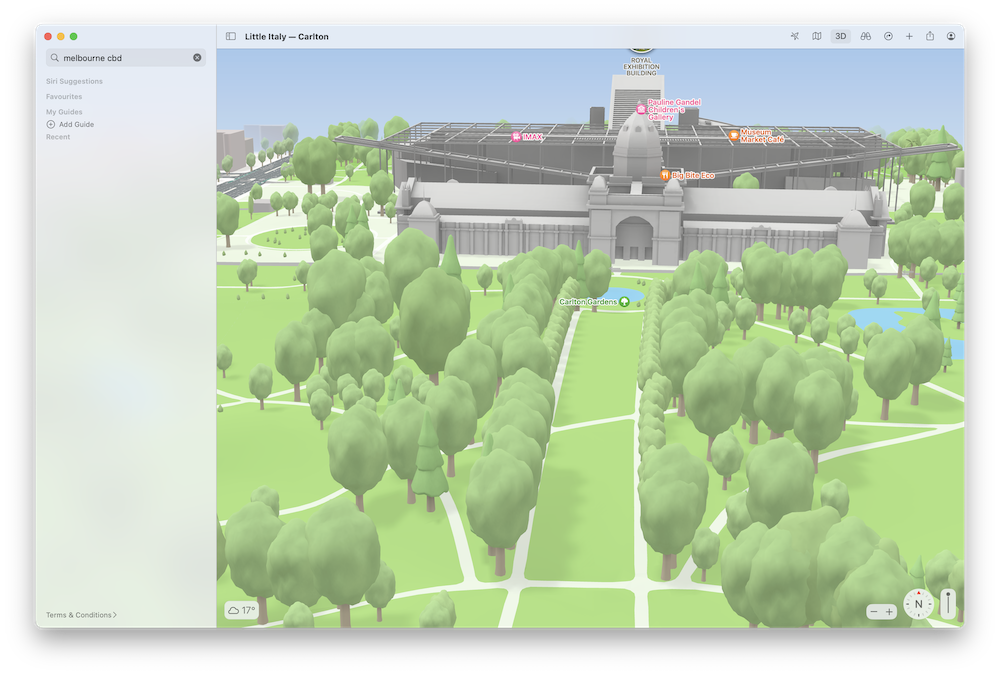Select the IMAX map marker

point(516,136)
